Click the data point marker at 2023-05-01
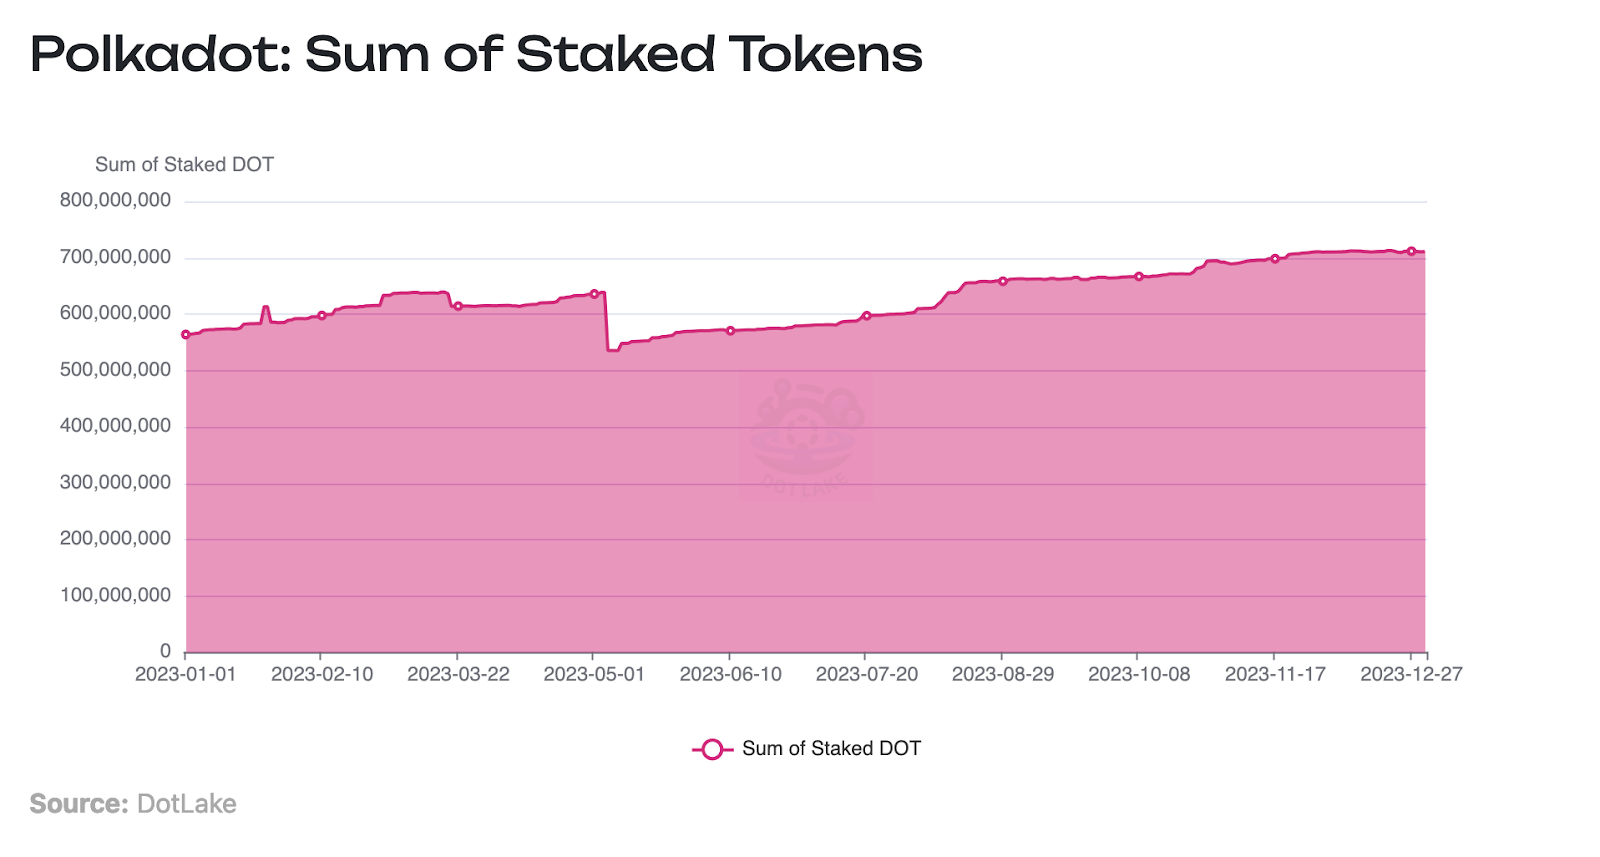This screenshot has height=857, width=1600. point(594,294)
